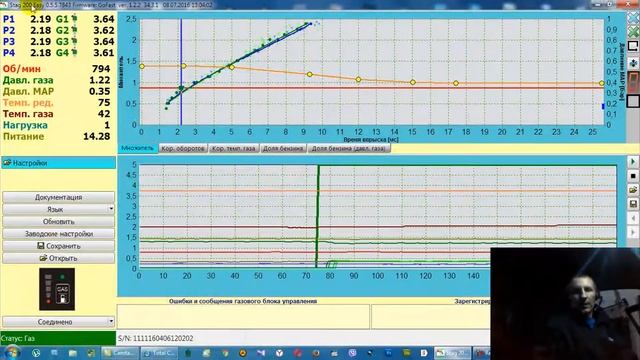
Task: Select yellow multiplier point at 5 ms
Action: click(231, 67)
